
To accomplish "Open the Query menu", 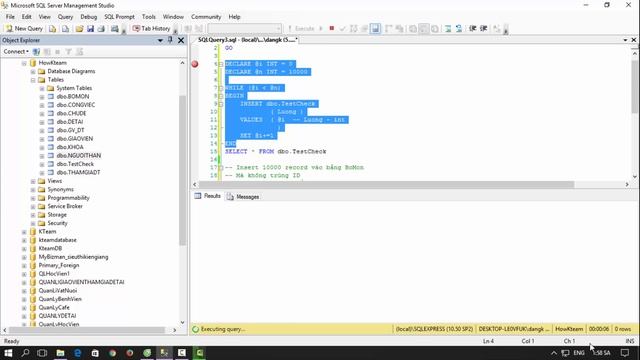I will pos(65,17).
